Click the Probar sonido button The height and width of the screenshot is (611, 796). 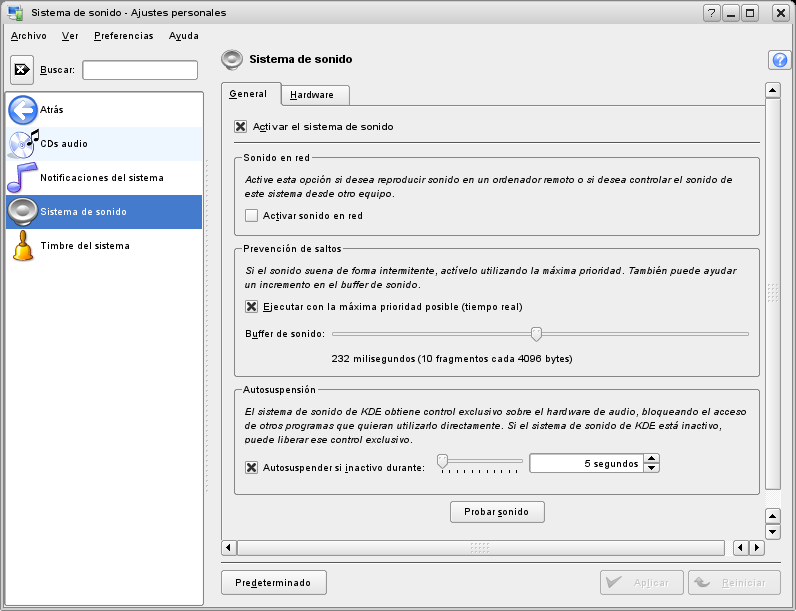497,512
